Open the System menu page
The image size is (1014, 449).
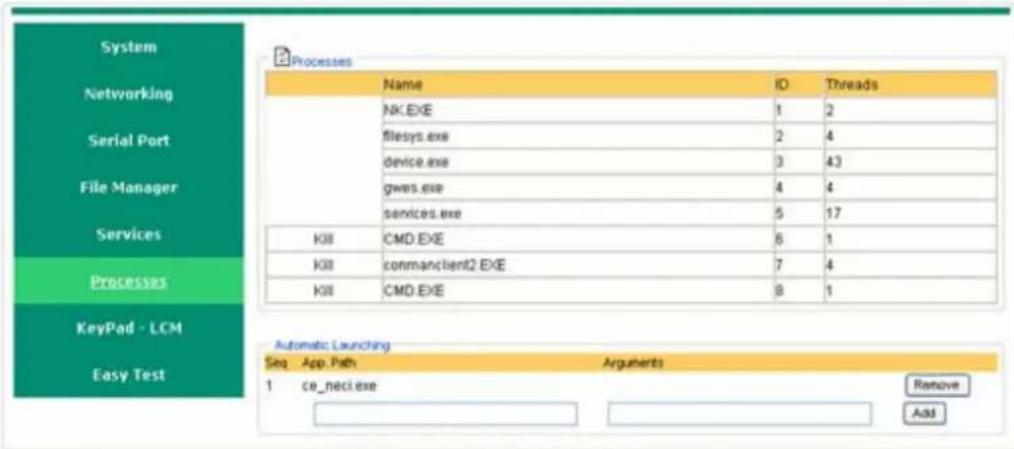pyautogui.click(x=129, y=47)
